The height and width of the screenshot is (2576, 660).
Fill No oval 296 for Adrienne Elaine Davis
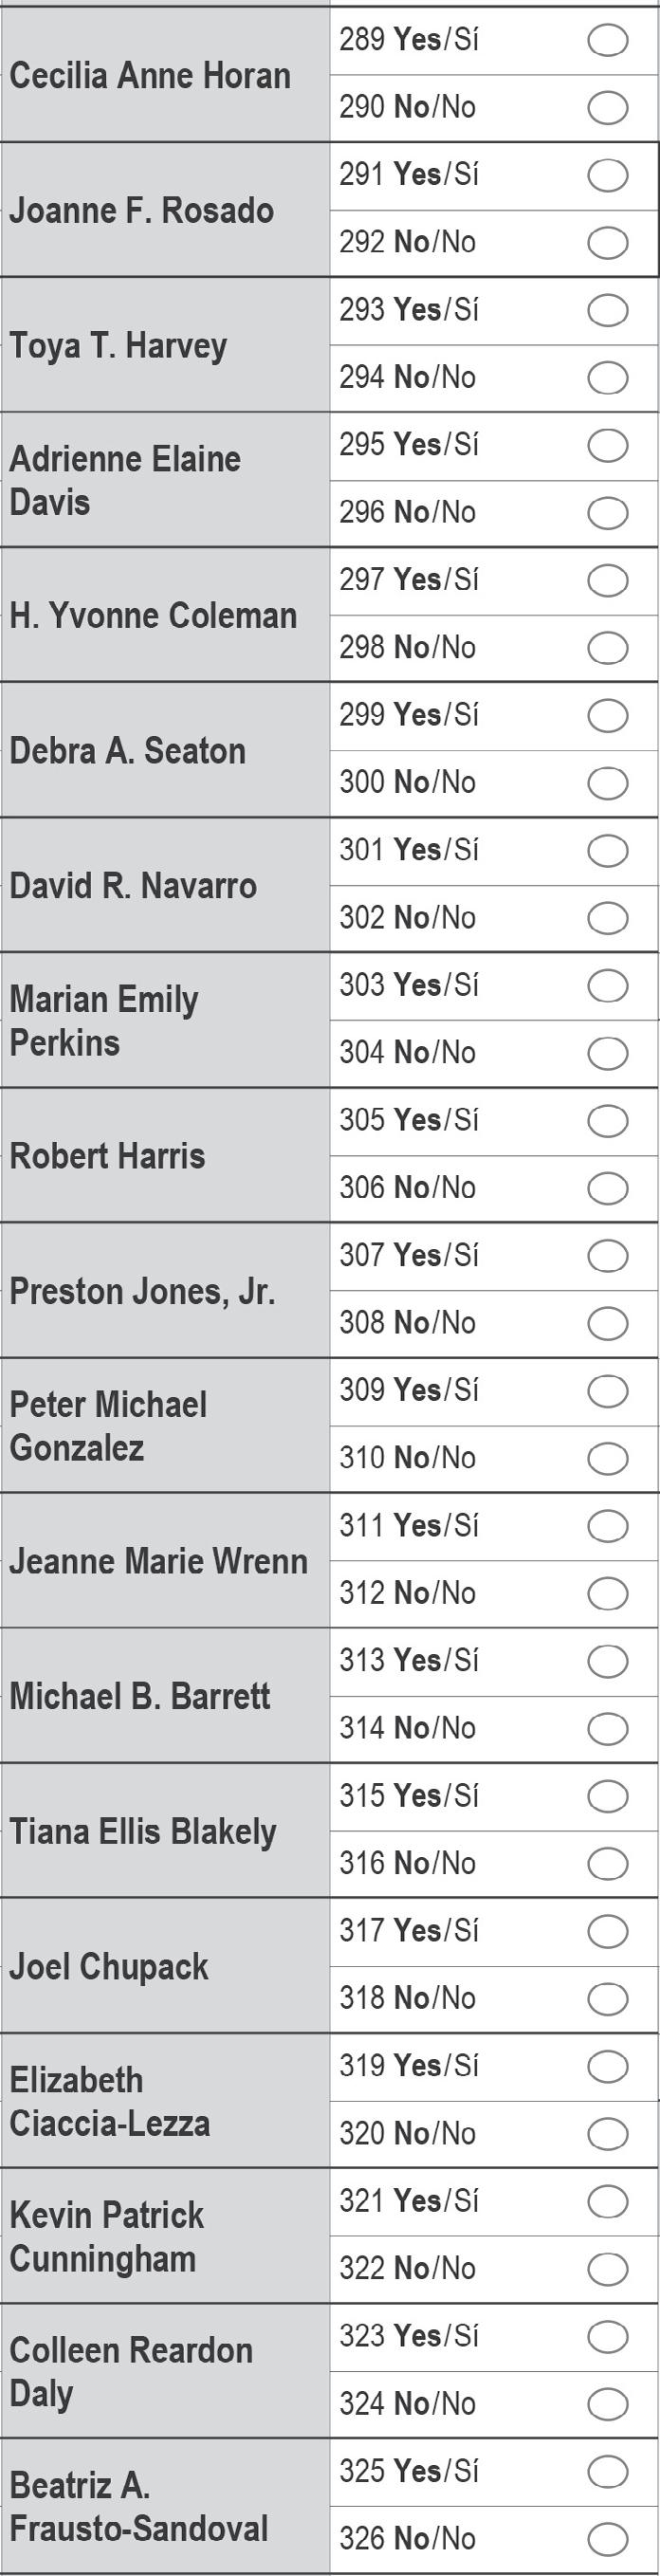pyautogui.click(x=607, y=513)
